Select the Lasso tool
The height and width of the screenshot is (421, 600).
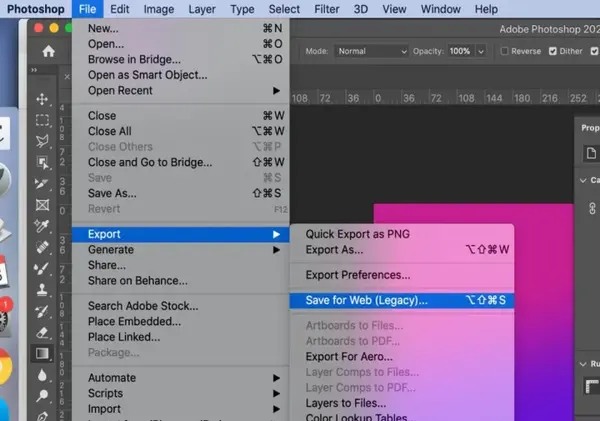coord(42,141)
